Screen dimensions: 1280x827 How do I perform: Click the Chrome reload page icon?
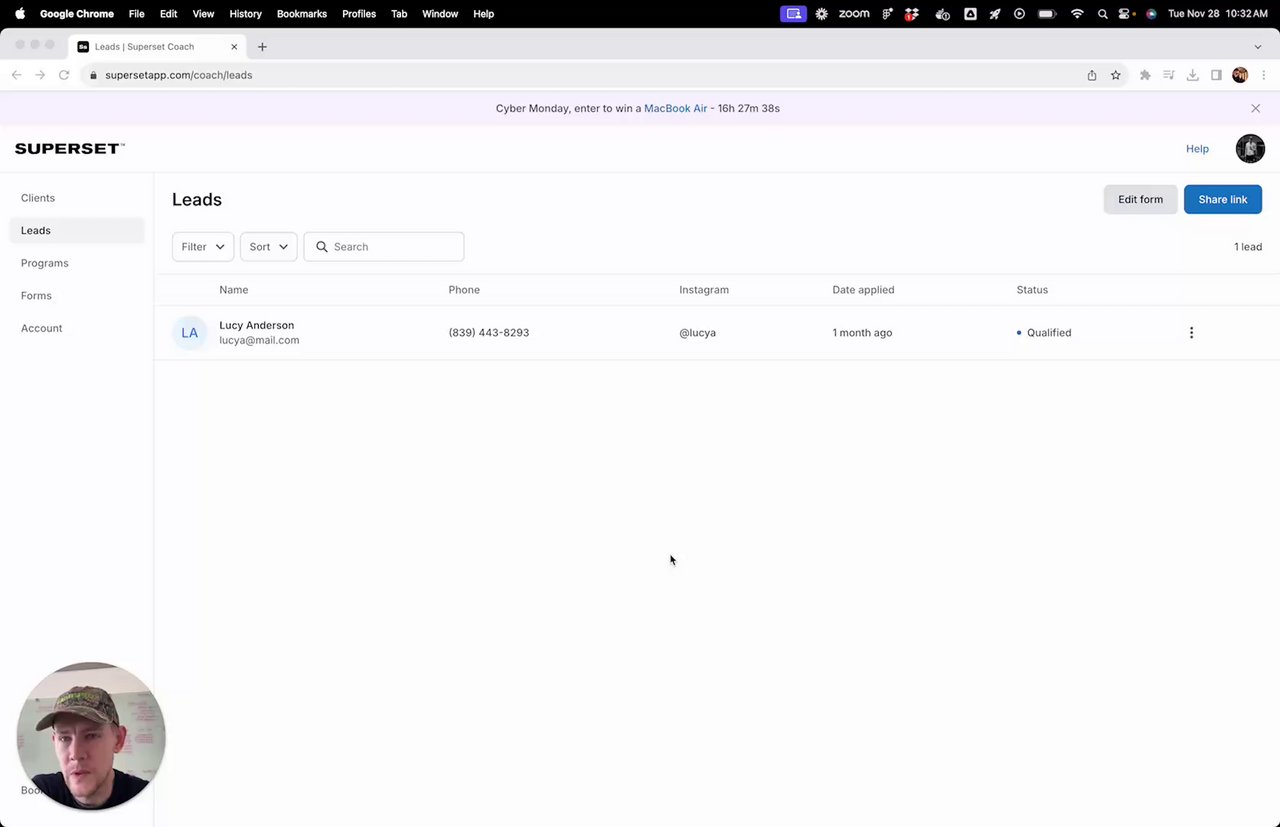point(64,75)
